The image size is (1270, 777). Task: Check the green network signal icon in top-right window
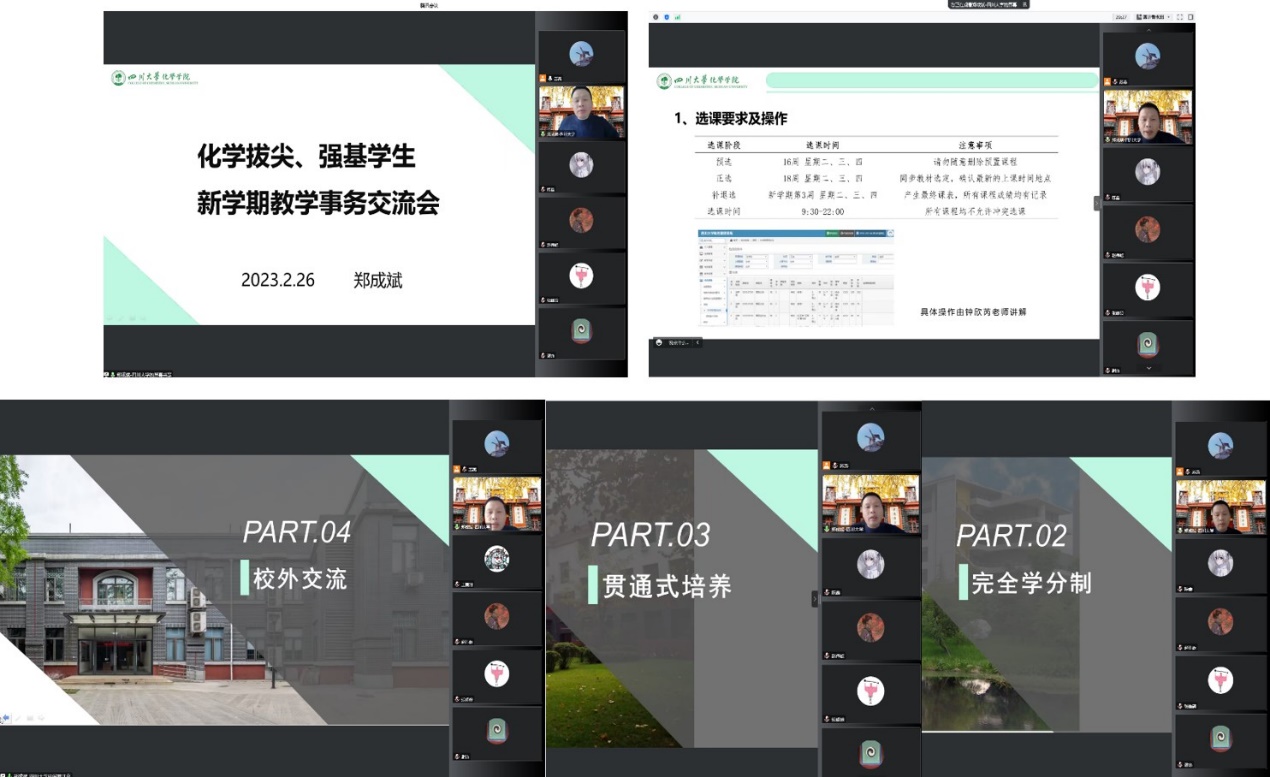678,17
